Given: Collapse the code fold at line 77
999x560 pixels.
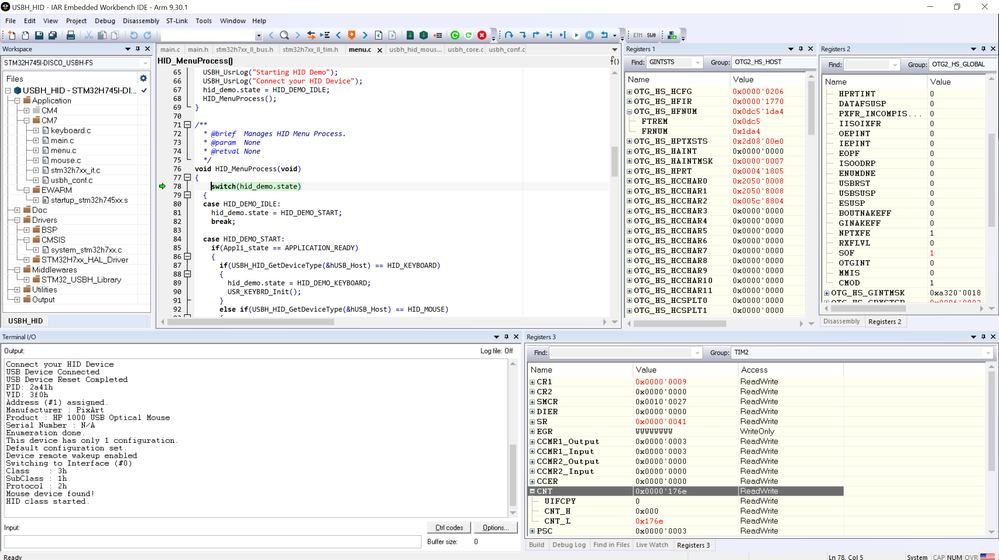Looking at the screenshot, I should 187,177.
